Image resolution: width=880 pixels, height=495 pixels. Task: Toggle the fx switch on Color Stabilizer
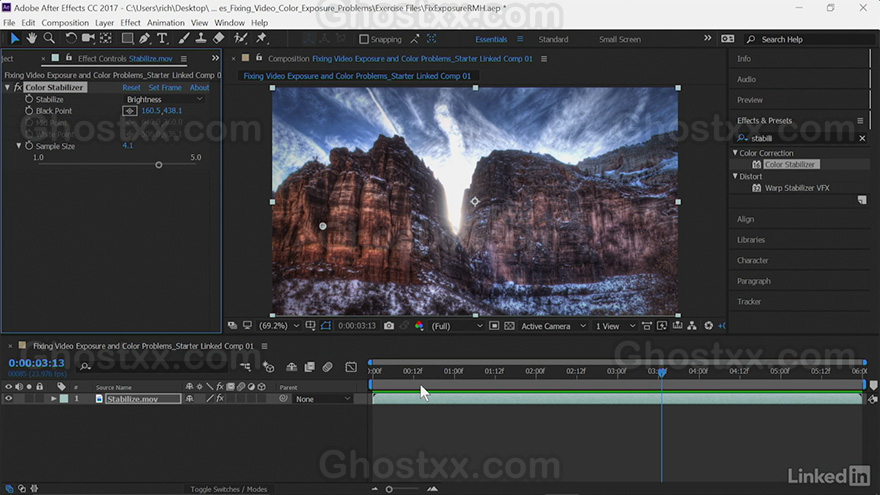point(17,88)
